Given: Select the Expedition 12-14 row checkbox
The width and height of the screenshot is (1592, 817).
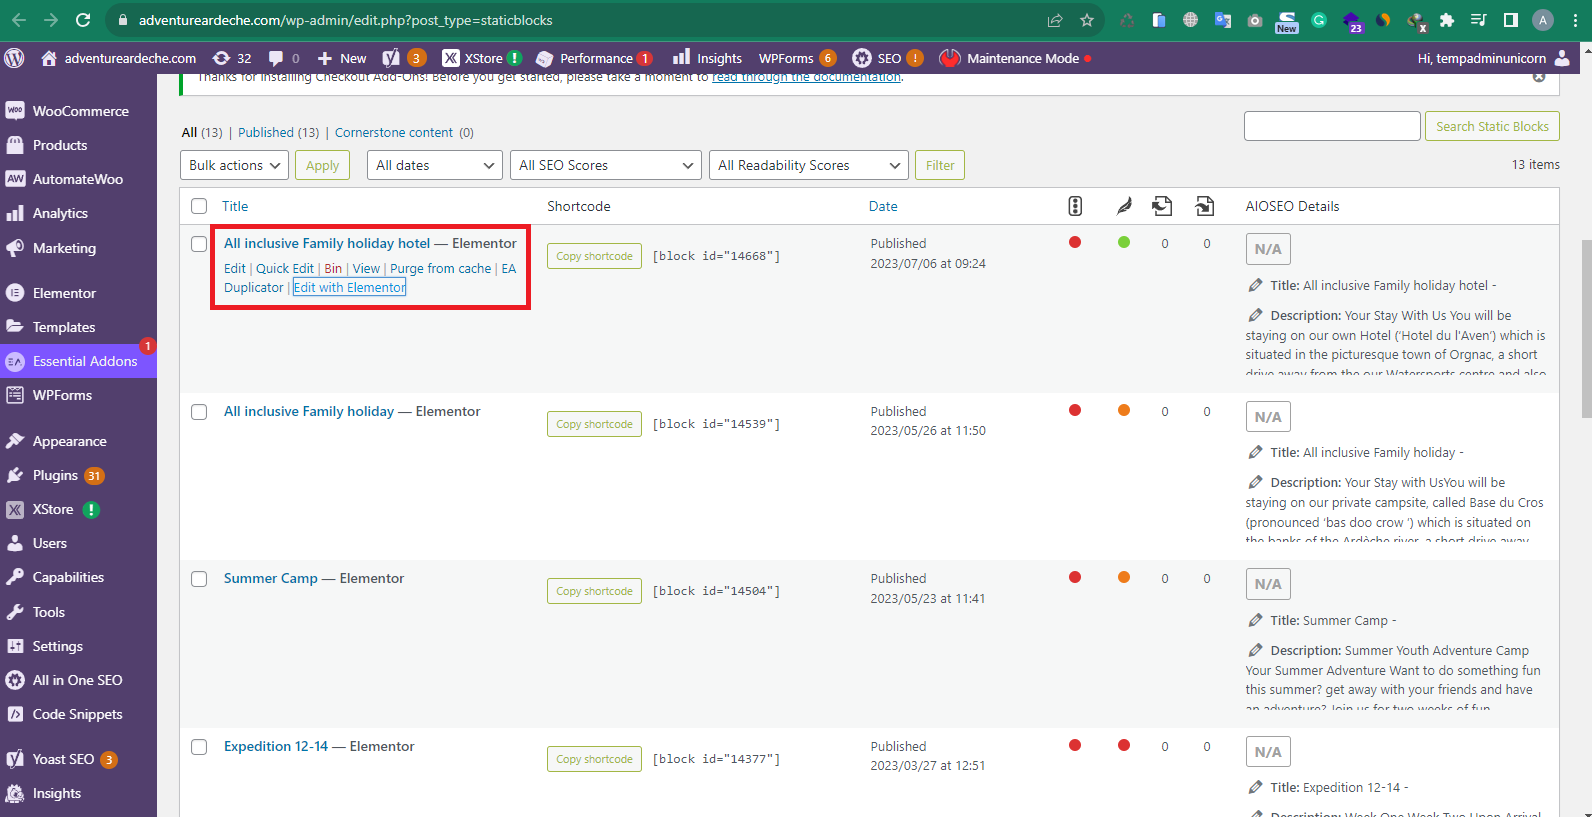Looking at the screenshot, I should [199, 747].
